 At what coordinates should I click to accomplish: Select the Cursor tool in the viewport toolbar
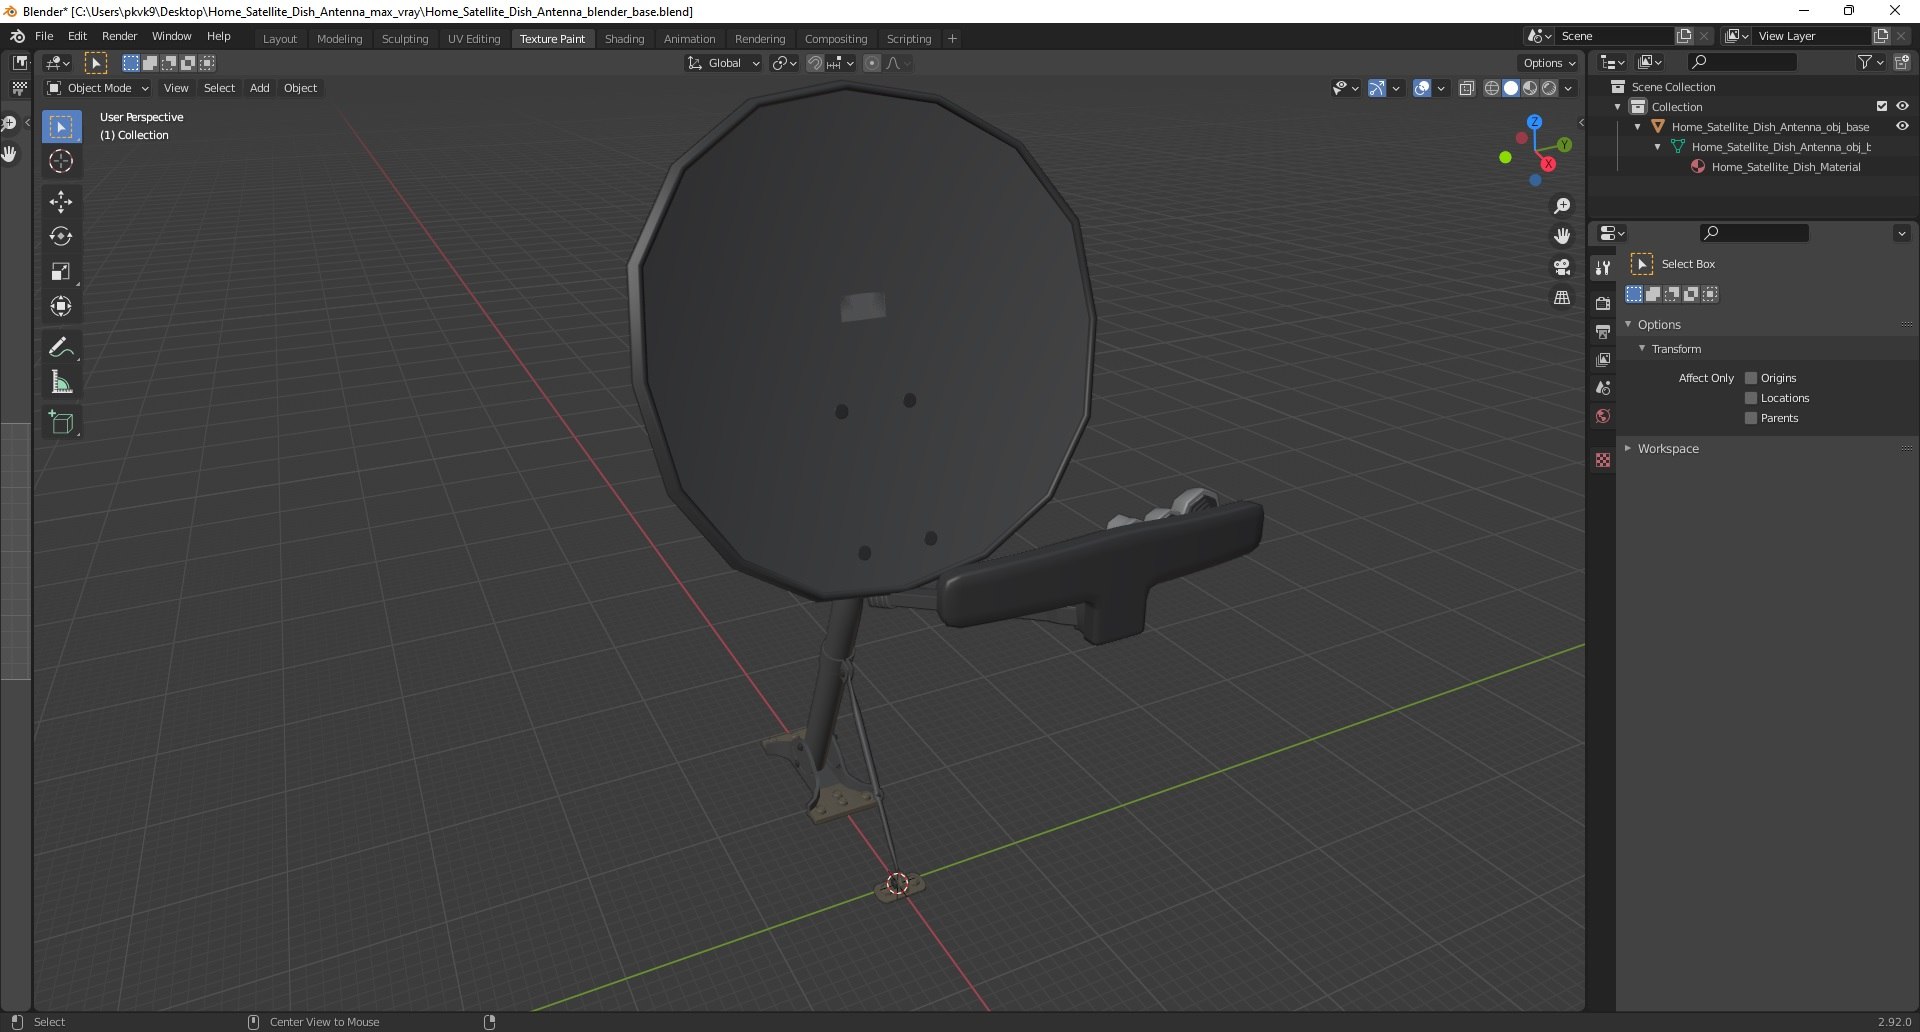[61, 161]
